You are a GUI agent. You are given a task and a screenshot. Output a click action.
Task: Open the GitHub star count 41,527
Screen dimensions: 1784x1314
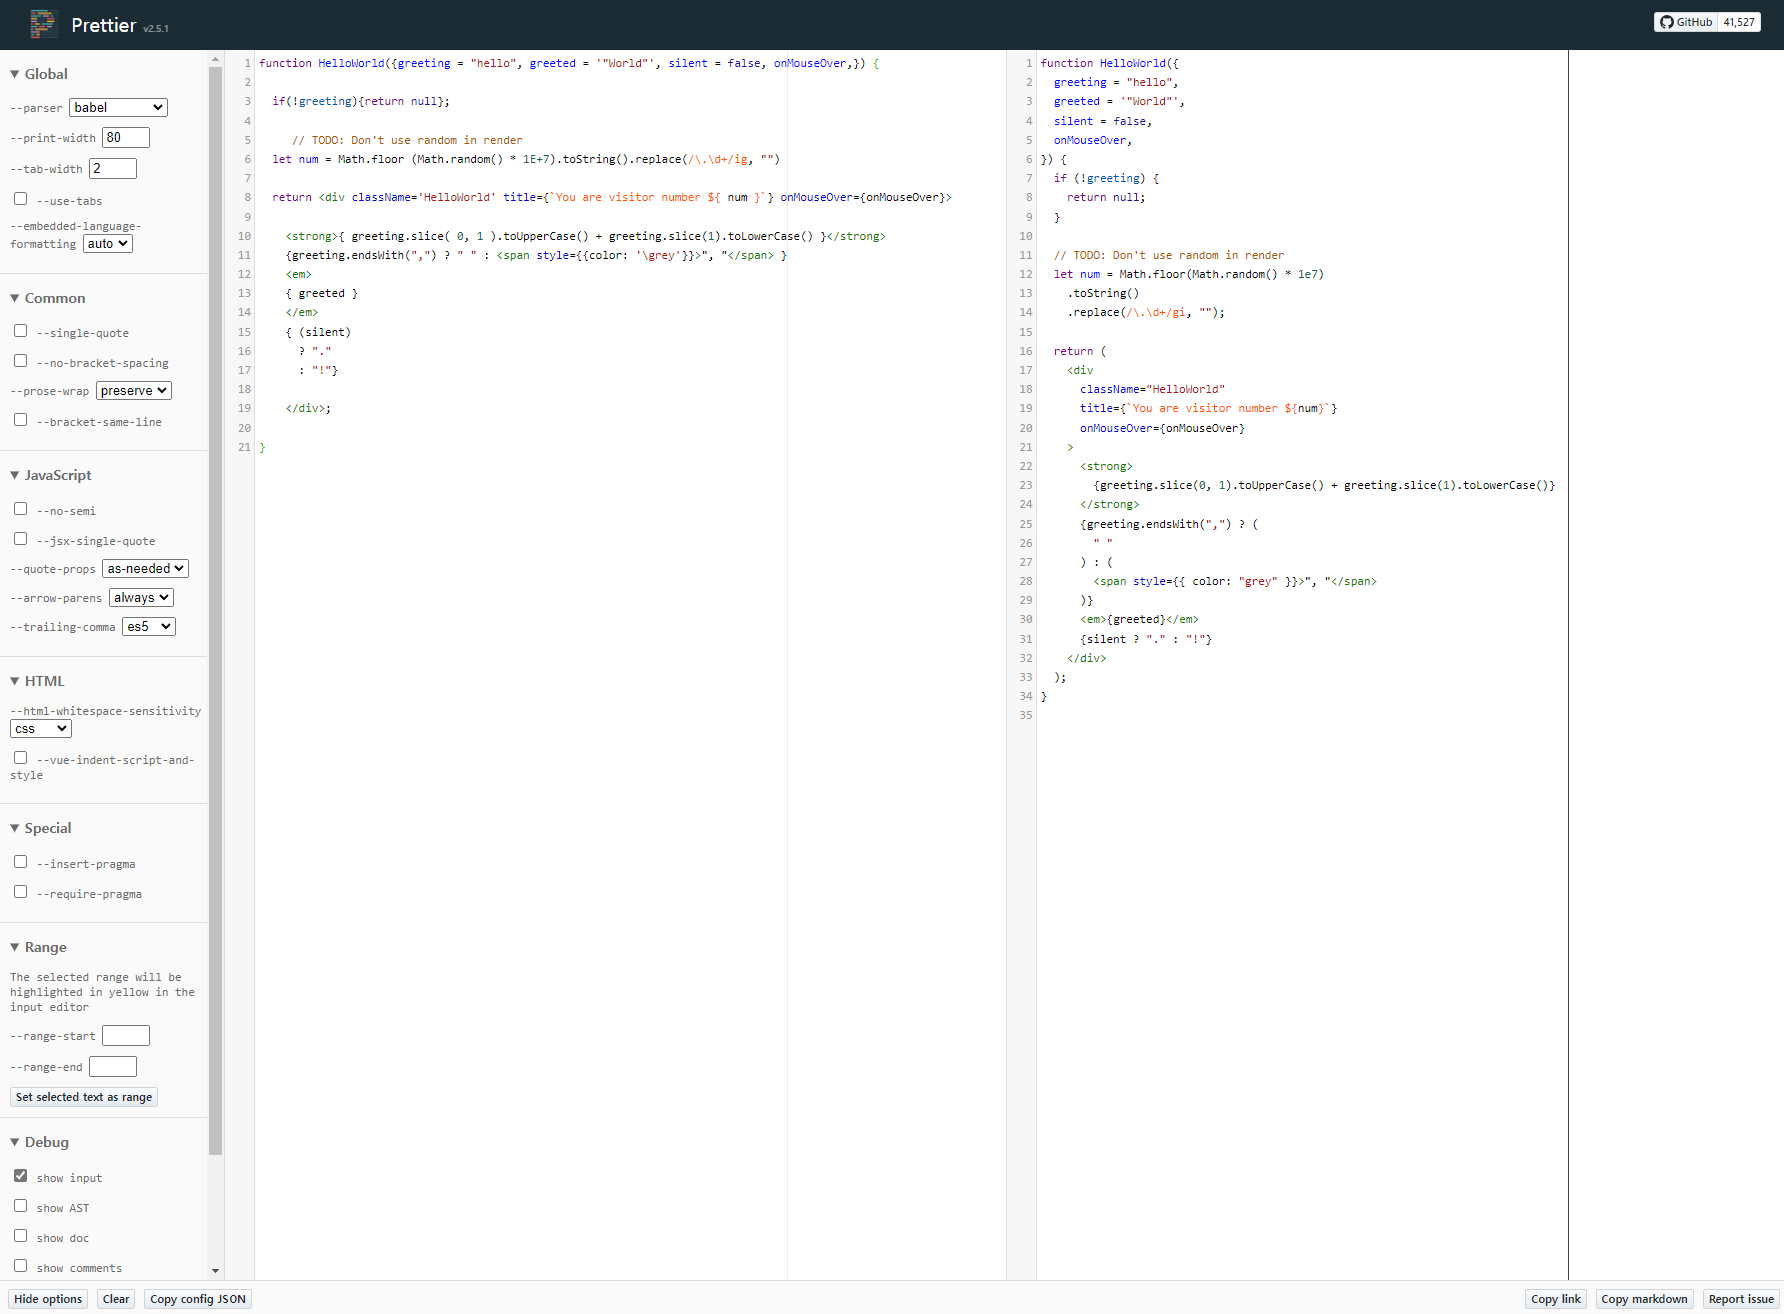point(1739,22)
